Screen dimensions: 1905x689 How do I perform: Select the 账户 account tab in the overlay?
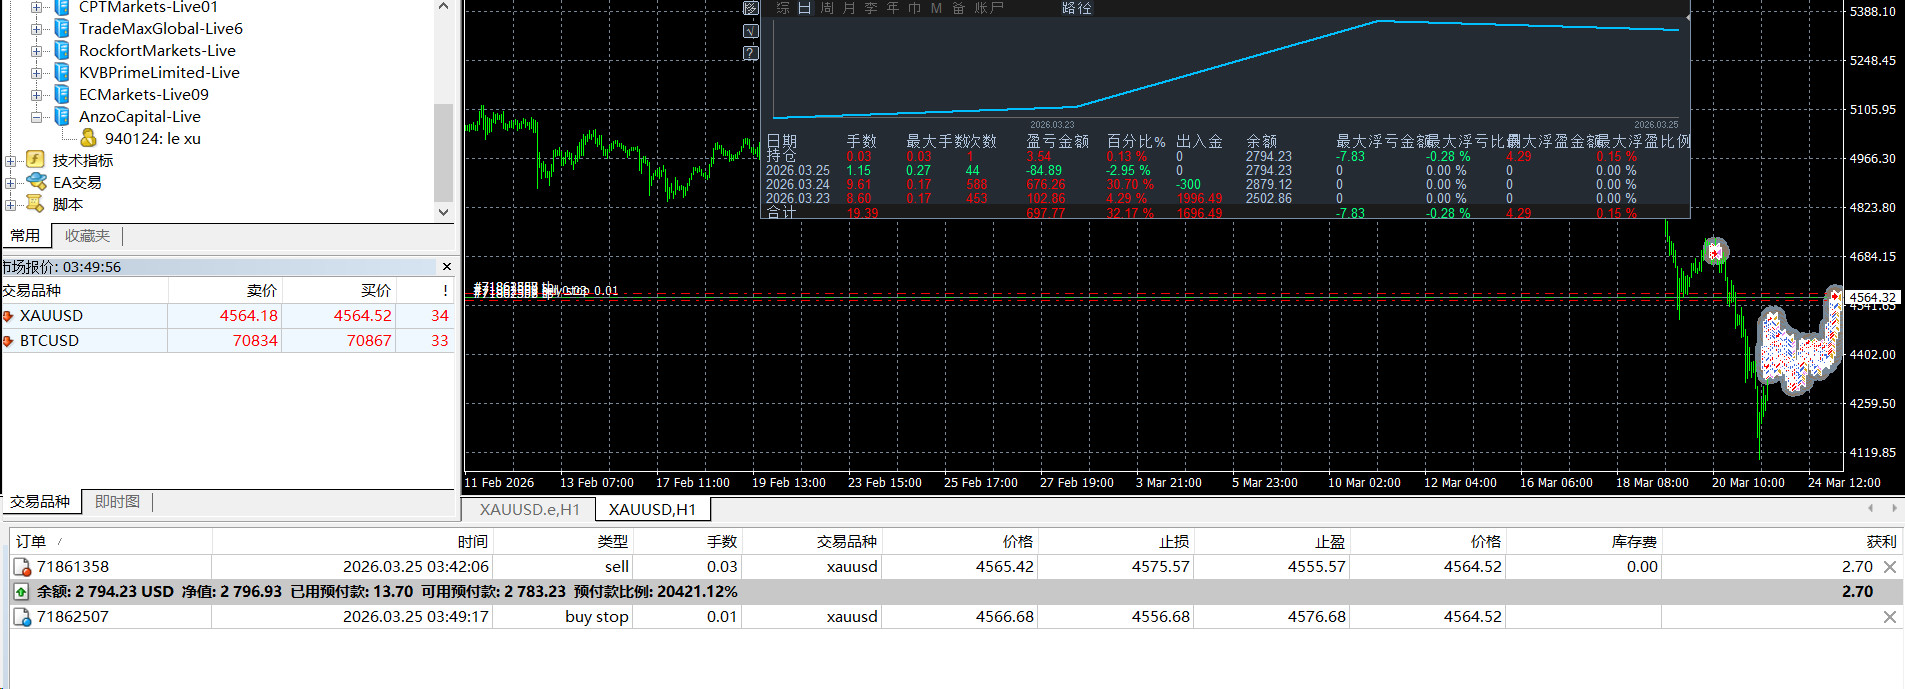point(989,8)
